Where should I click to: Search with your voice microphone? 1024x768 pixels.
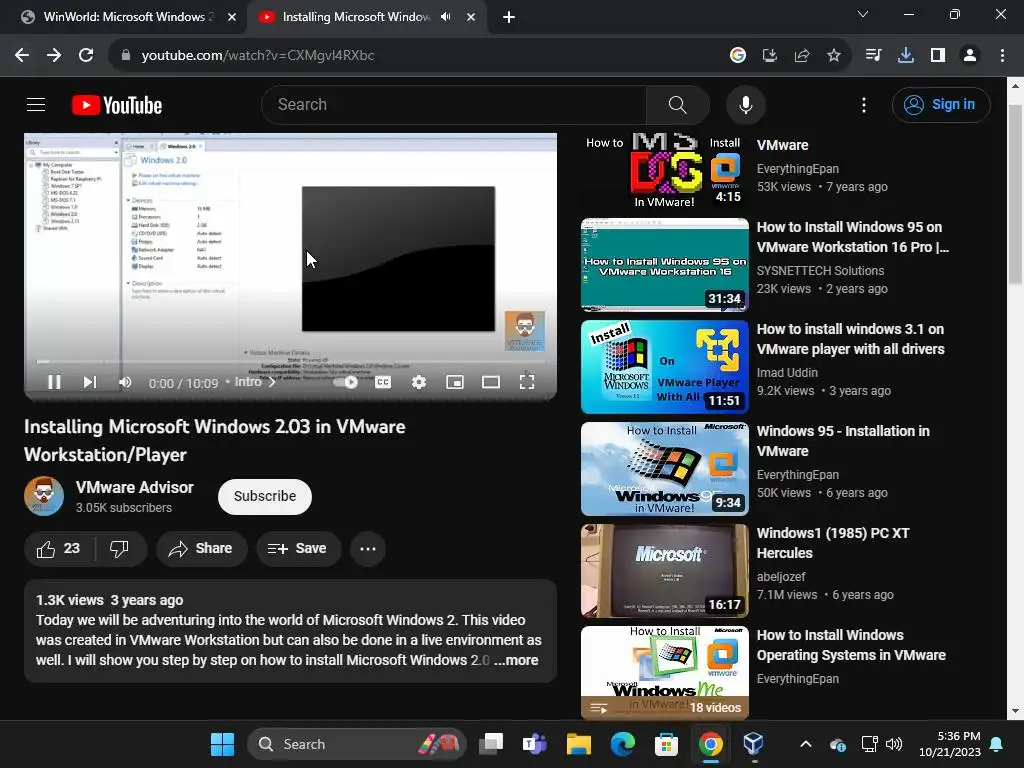[x=746, y=104]
